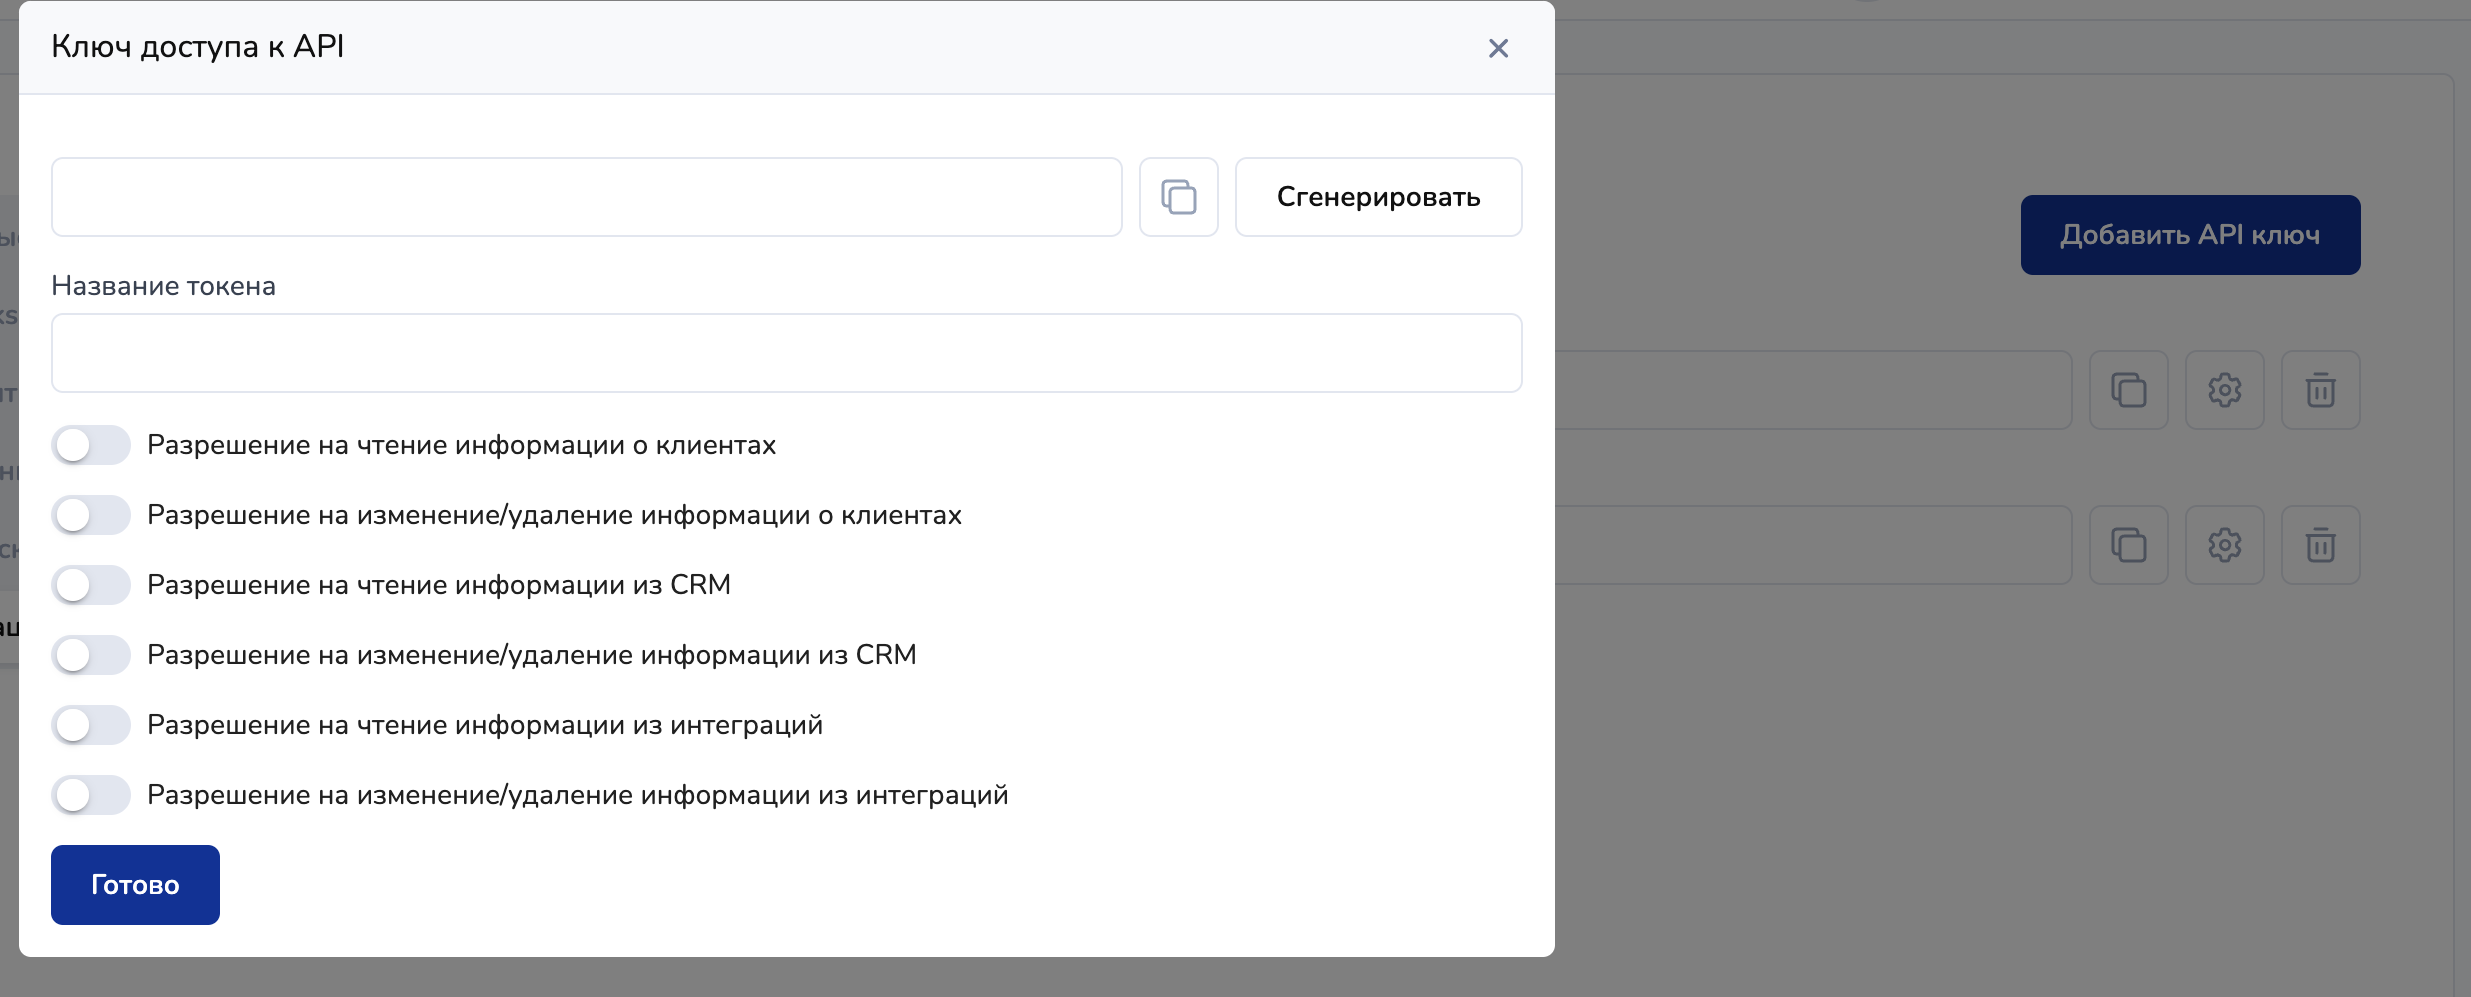
Task: Open settings for the first API key
Action: [x=2224, y=390]
